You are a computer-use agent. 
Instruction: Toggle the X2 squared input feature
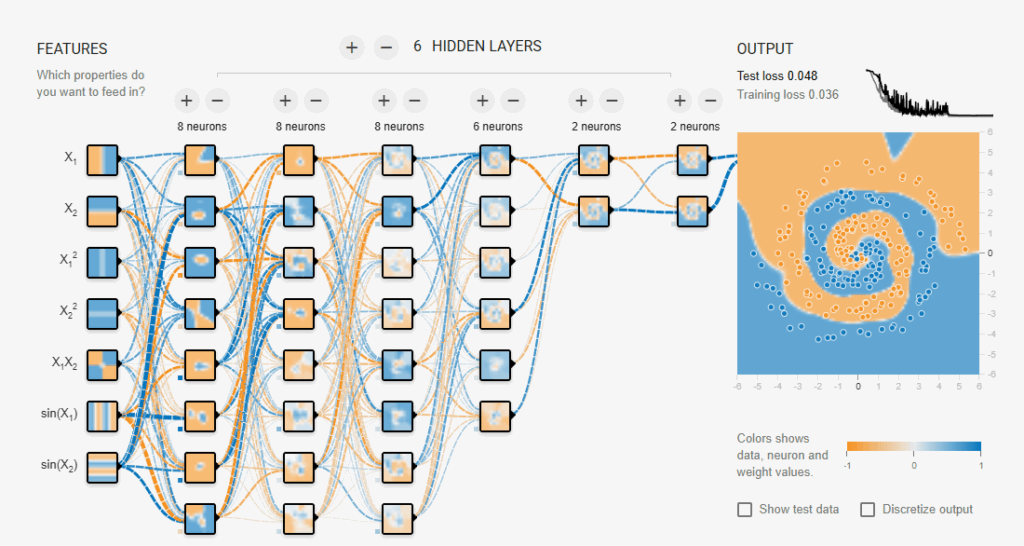103,314
